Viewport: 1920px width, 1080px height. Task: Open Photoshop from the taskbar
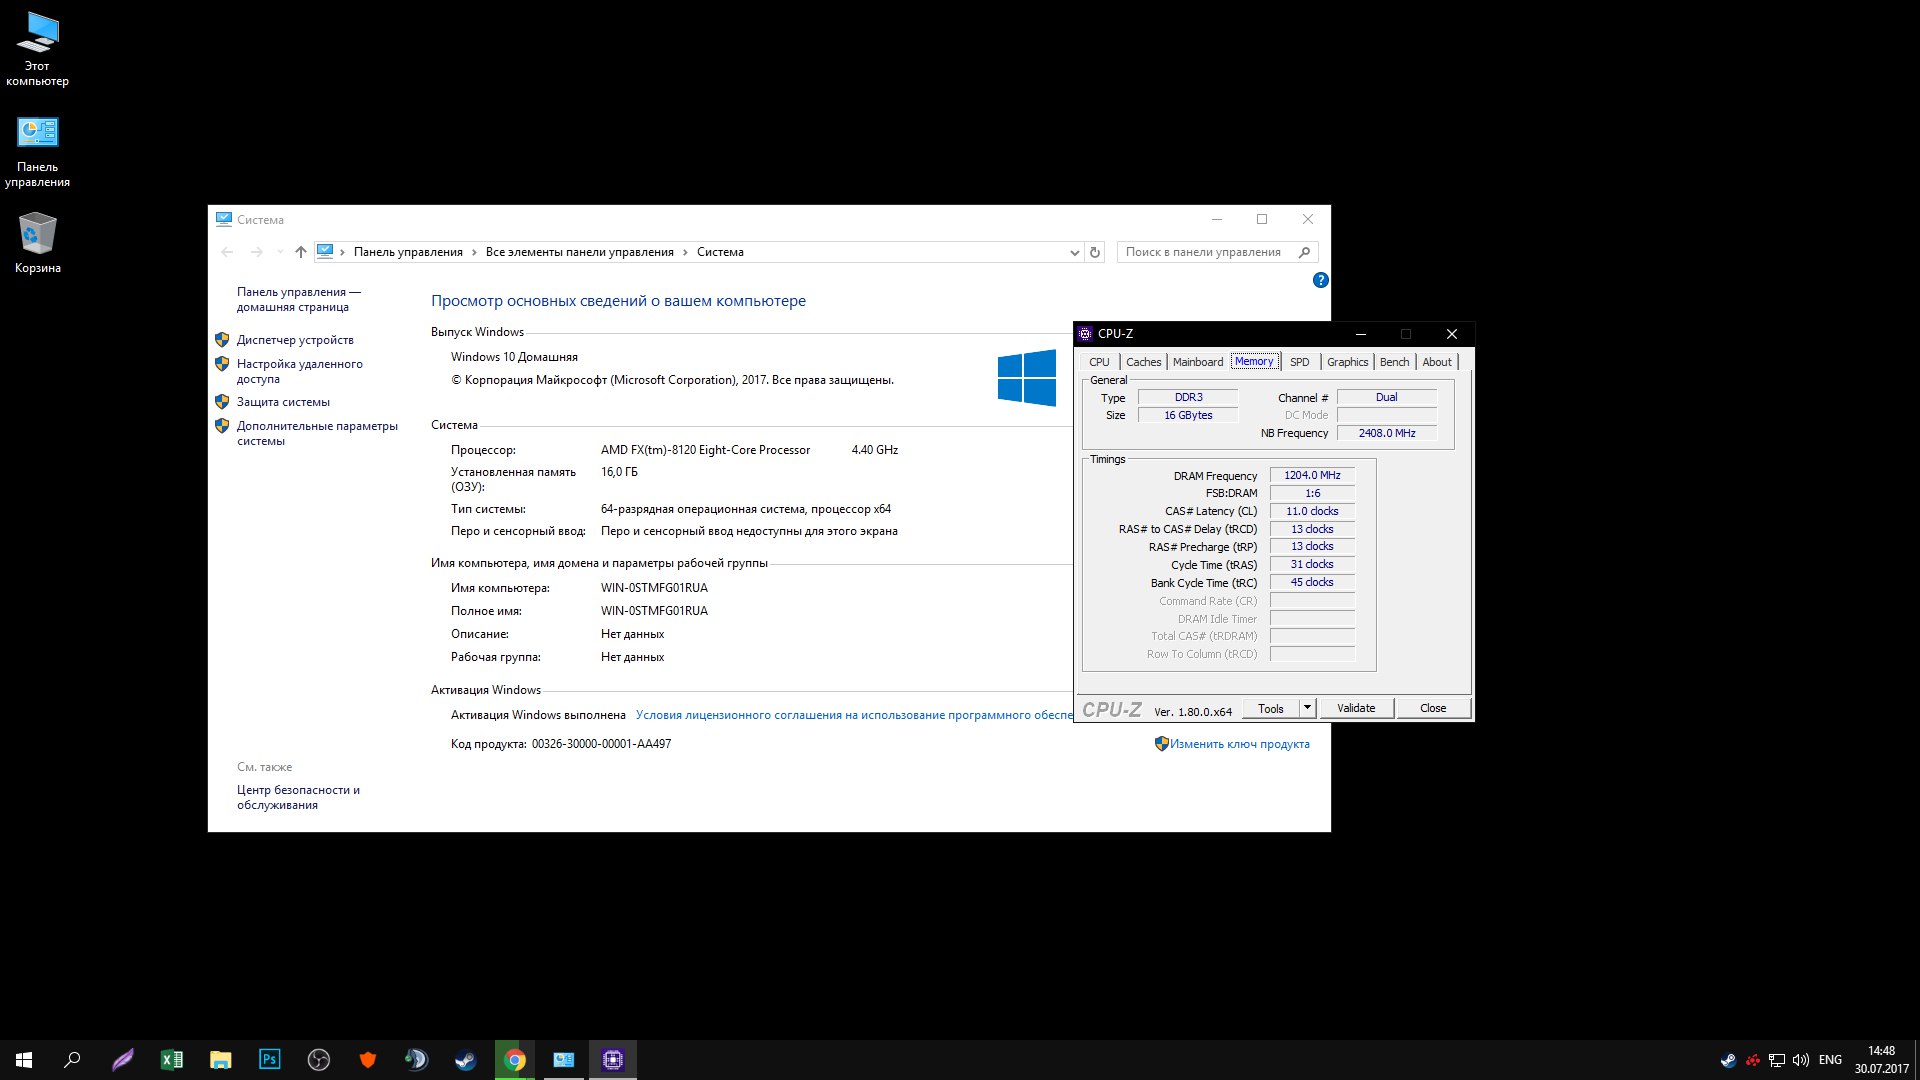pyautogui.click(x=269, y=1060)
